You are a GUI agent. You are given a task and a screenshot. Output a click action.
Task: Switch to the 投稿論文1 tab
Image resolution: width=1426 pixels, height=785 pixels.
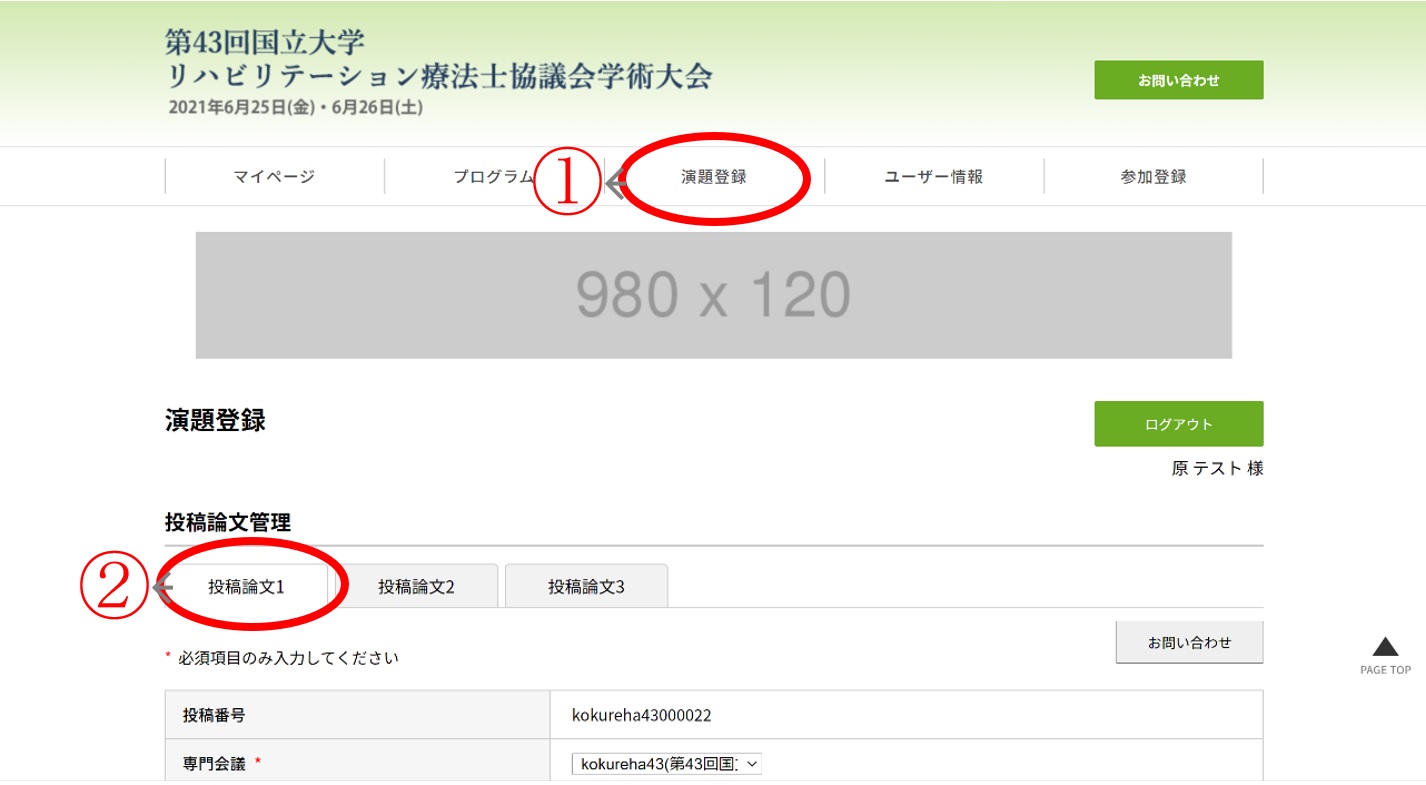(246, 587)
